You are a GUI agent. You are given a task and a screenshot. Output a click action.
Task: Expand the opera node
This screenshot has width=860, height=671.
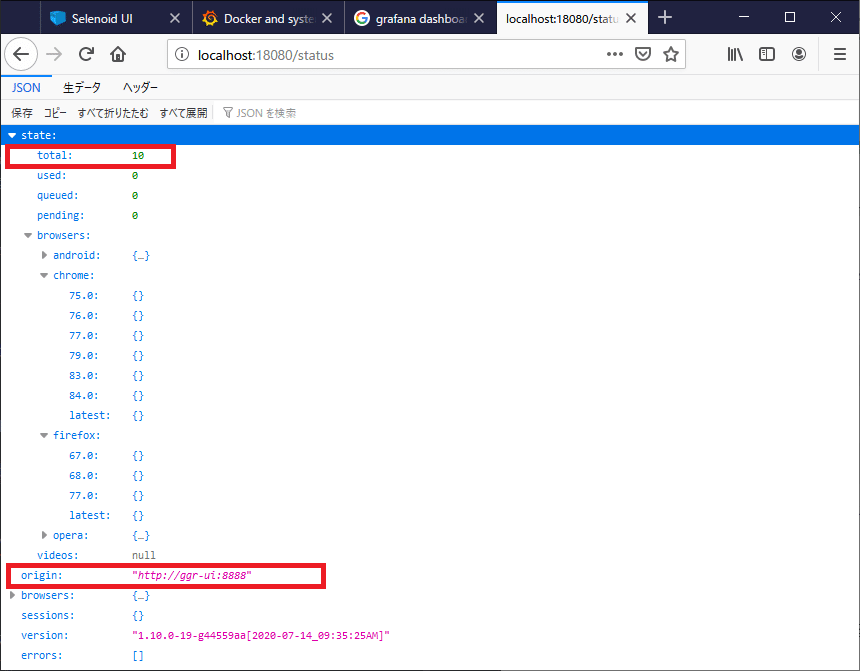tap(44, 535)
